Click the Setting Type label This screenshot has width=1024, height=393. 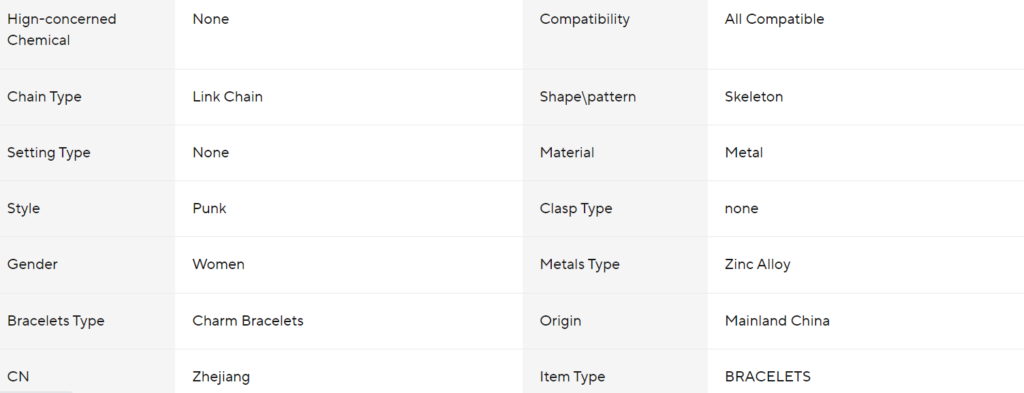49,153
